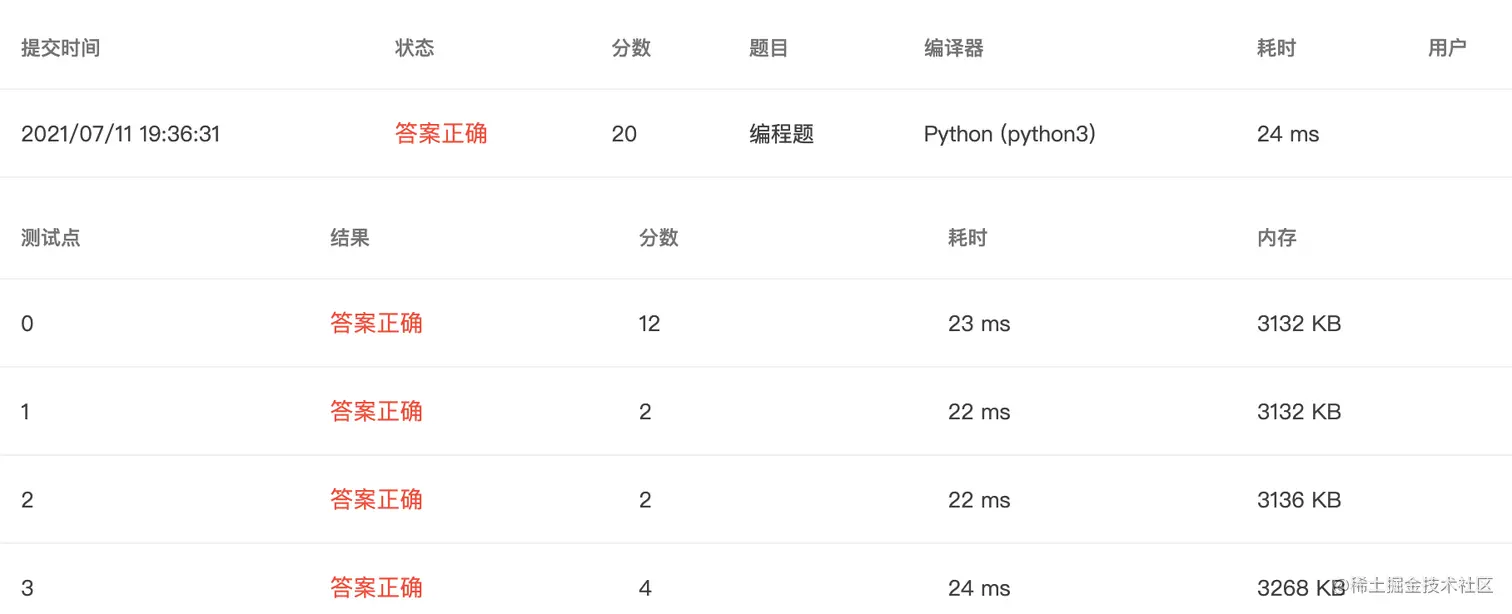Click 答案正确 result for test point 2
The image size is (1512, 614).
376,499
